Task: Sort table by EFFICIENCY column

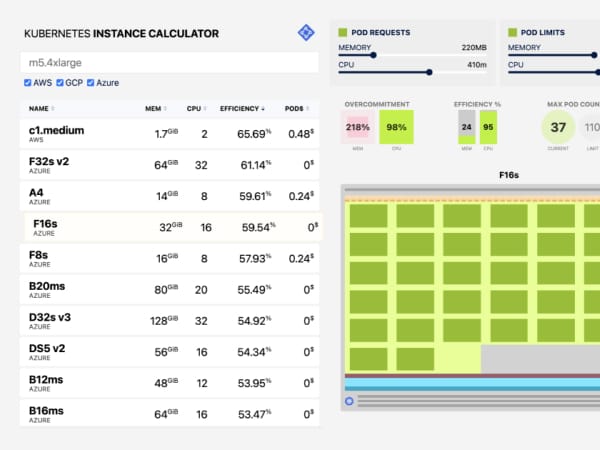Action: click(x=242, y=109)
